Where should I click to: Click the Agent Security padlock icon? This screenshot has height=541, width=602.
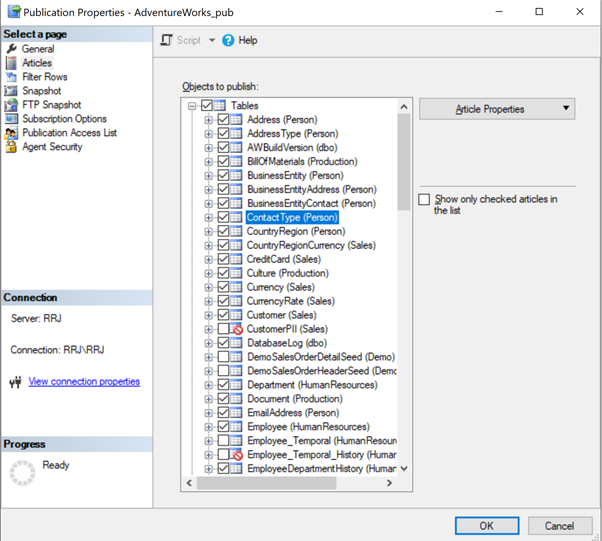click(11, 147)
